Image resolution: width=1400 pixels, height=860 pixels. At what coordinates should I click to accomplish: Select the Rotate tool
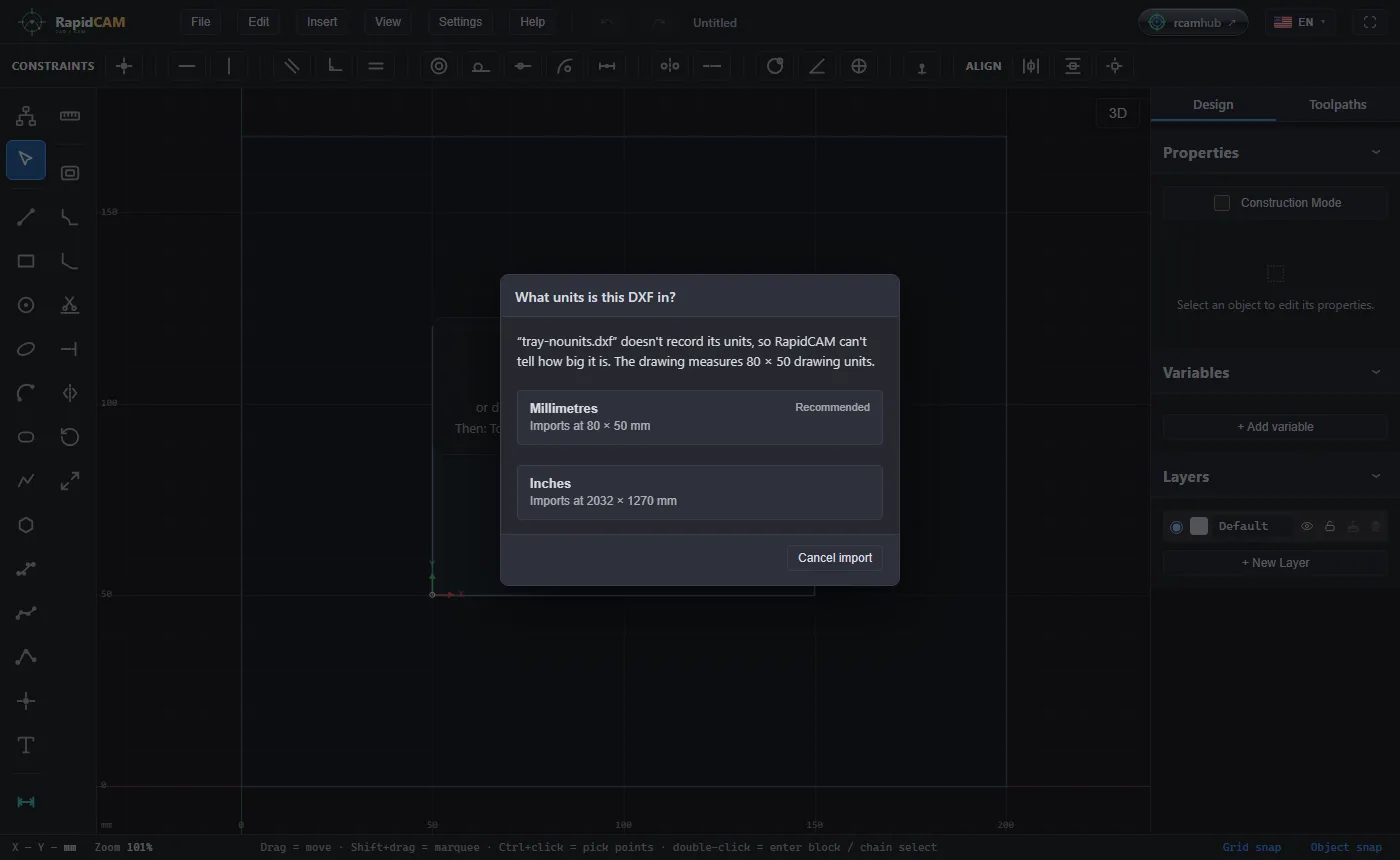tap(70, 437)
